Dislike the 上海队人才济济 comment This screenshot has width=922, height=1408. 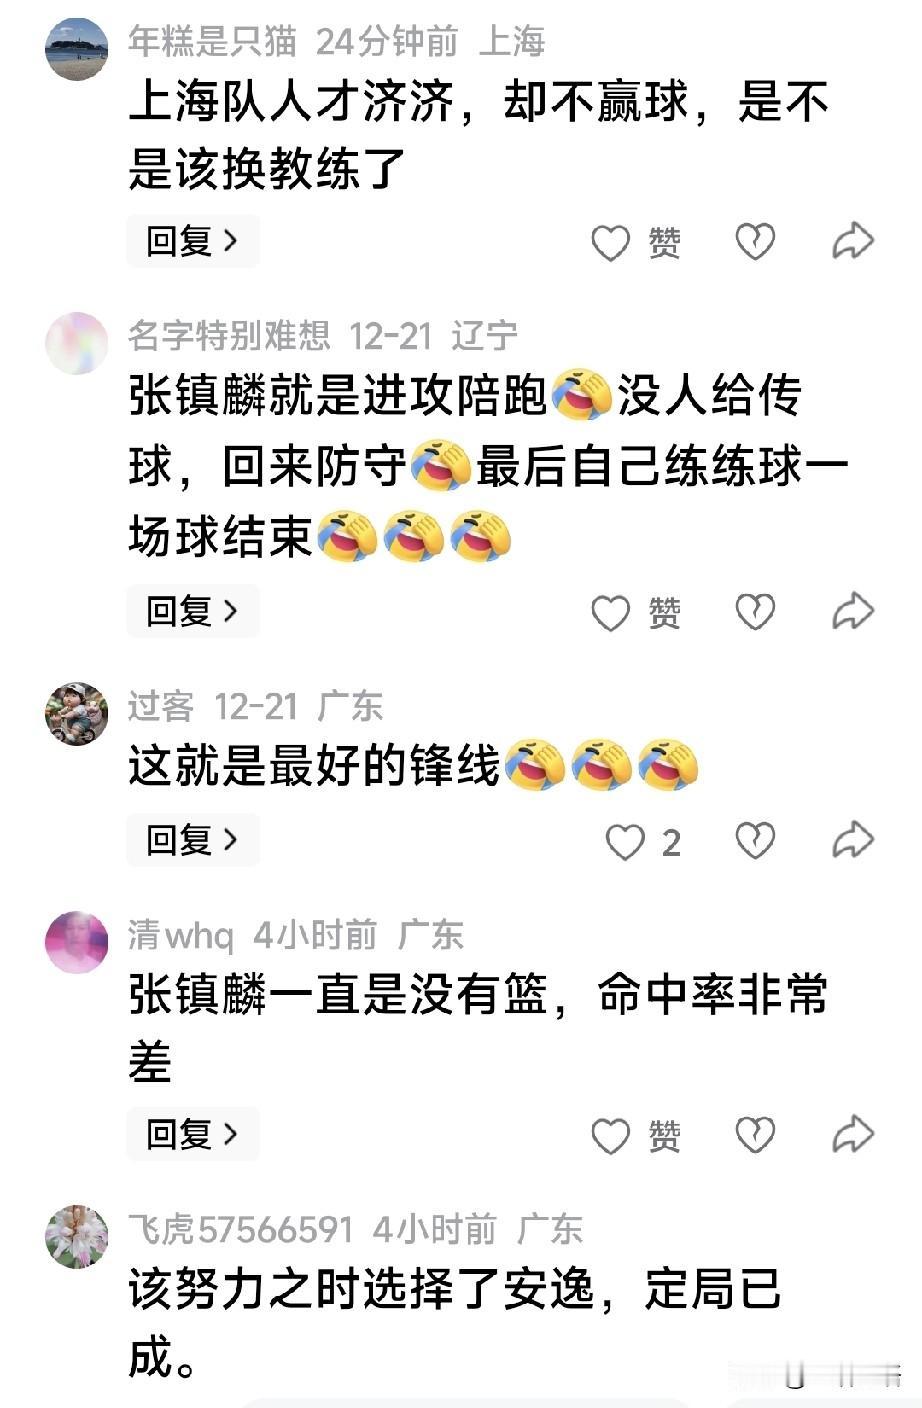(755, 242)
